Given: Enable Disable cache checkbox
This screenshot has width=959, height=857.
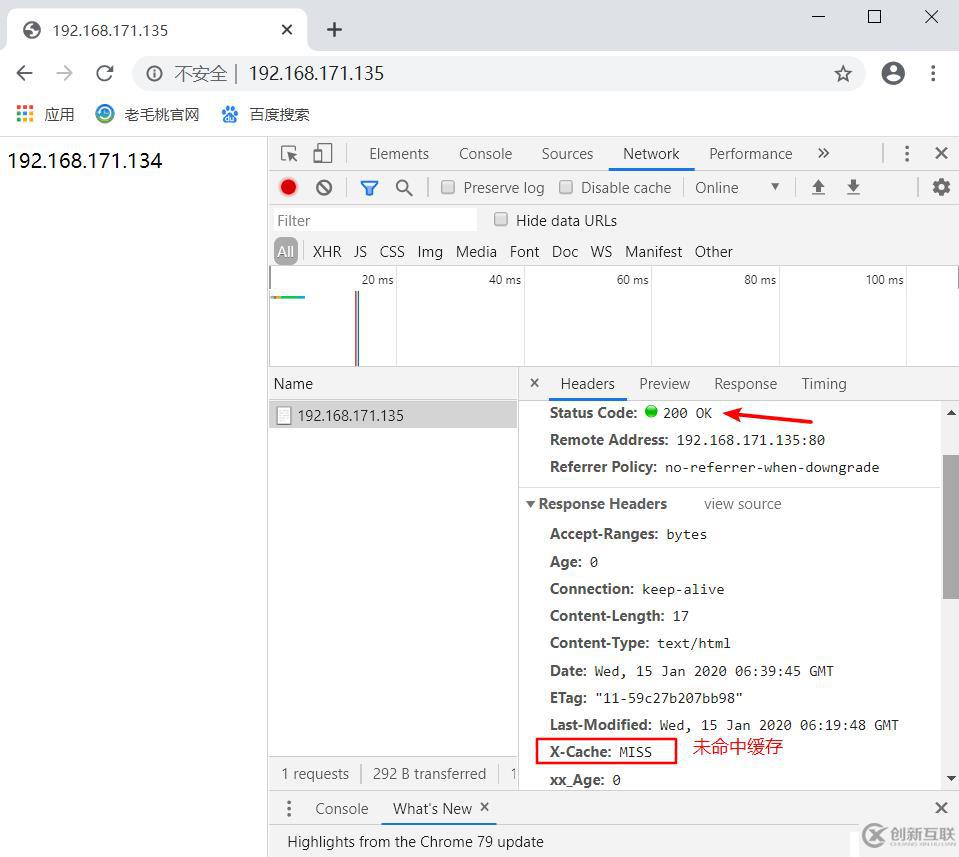Looking at the screenshot, I should [566, 187].
